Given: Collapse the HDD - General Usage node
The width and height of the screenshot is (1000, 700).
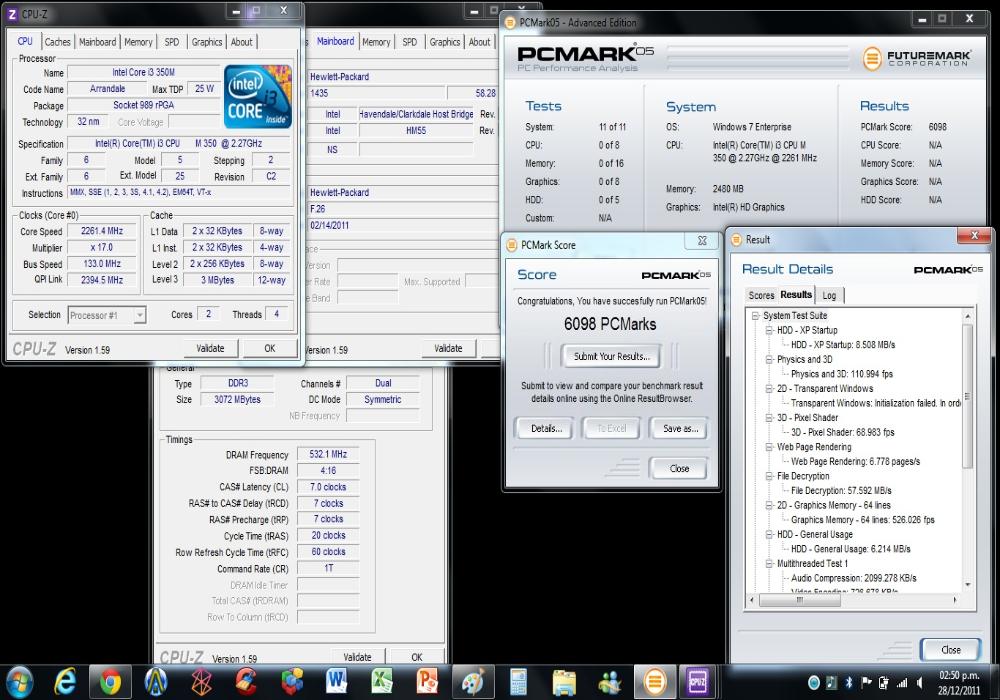Looking at the screenshot, I should click(770, 534).
